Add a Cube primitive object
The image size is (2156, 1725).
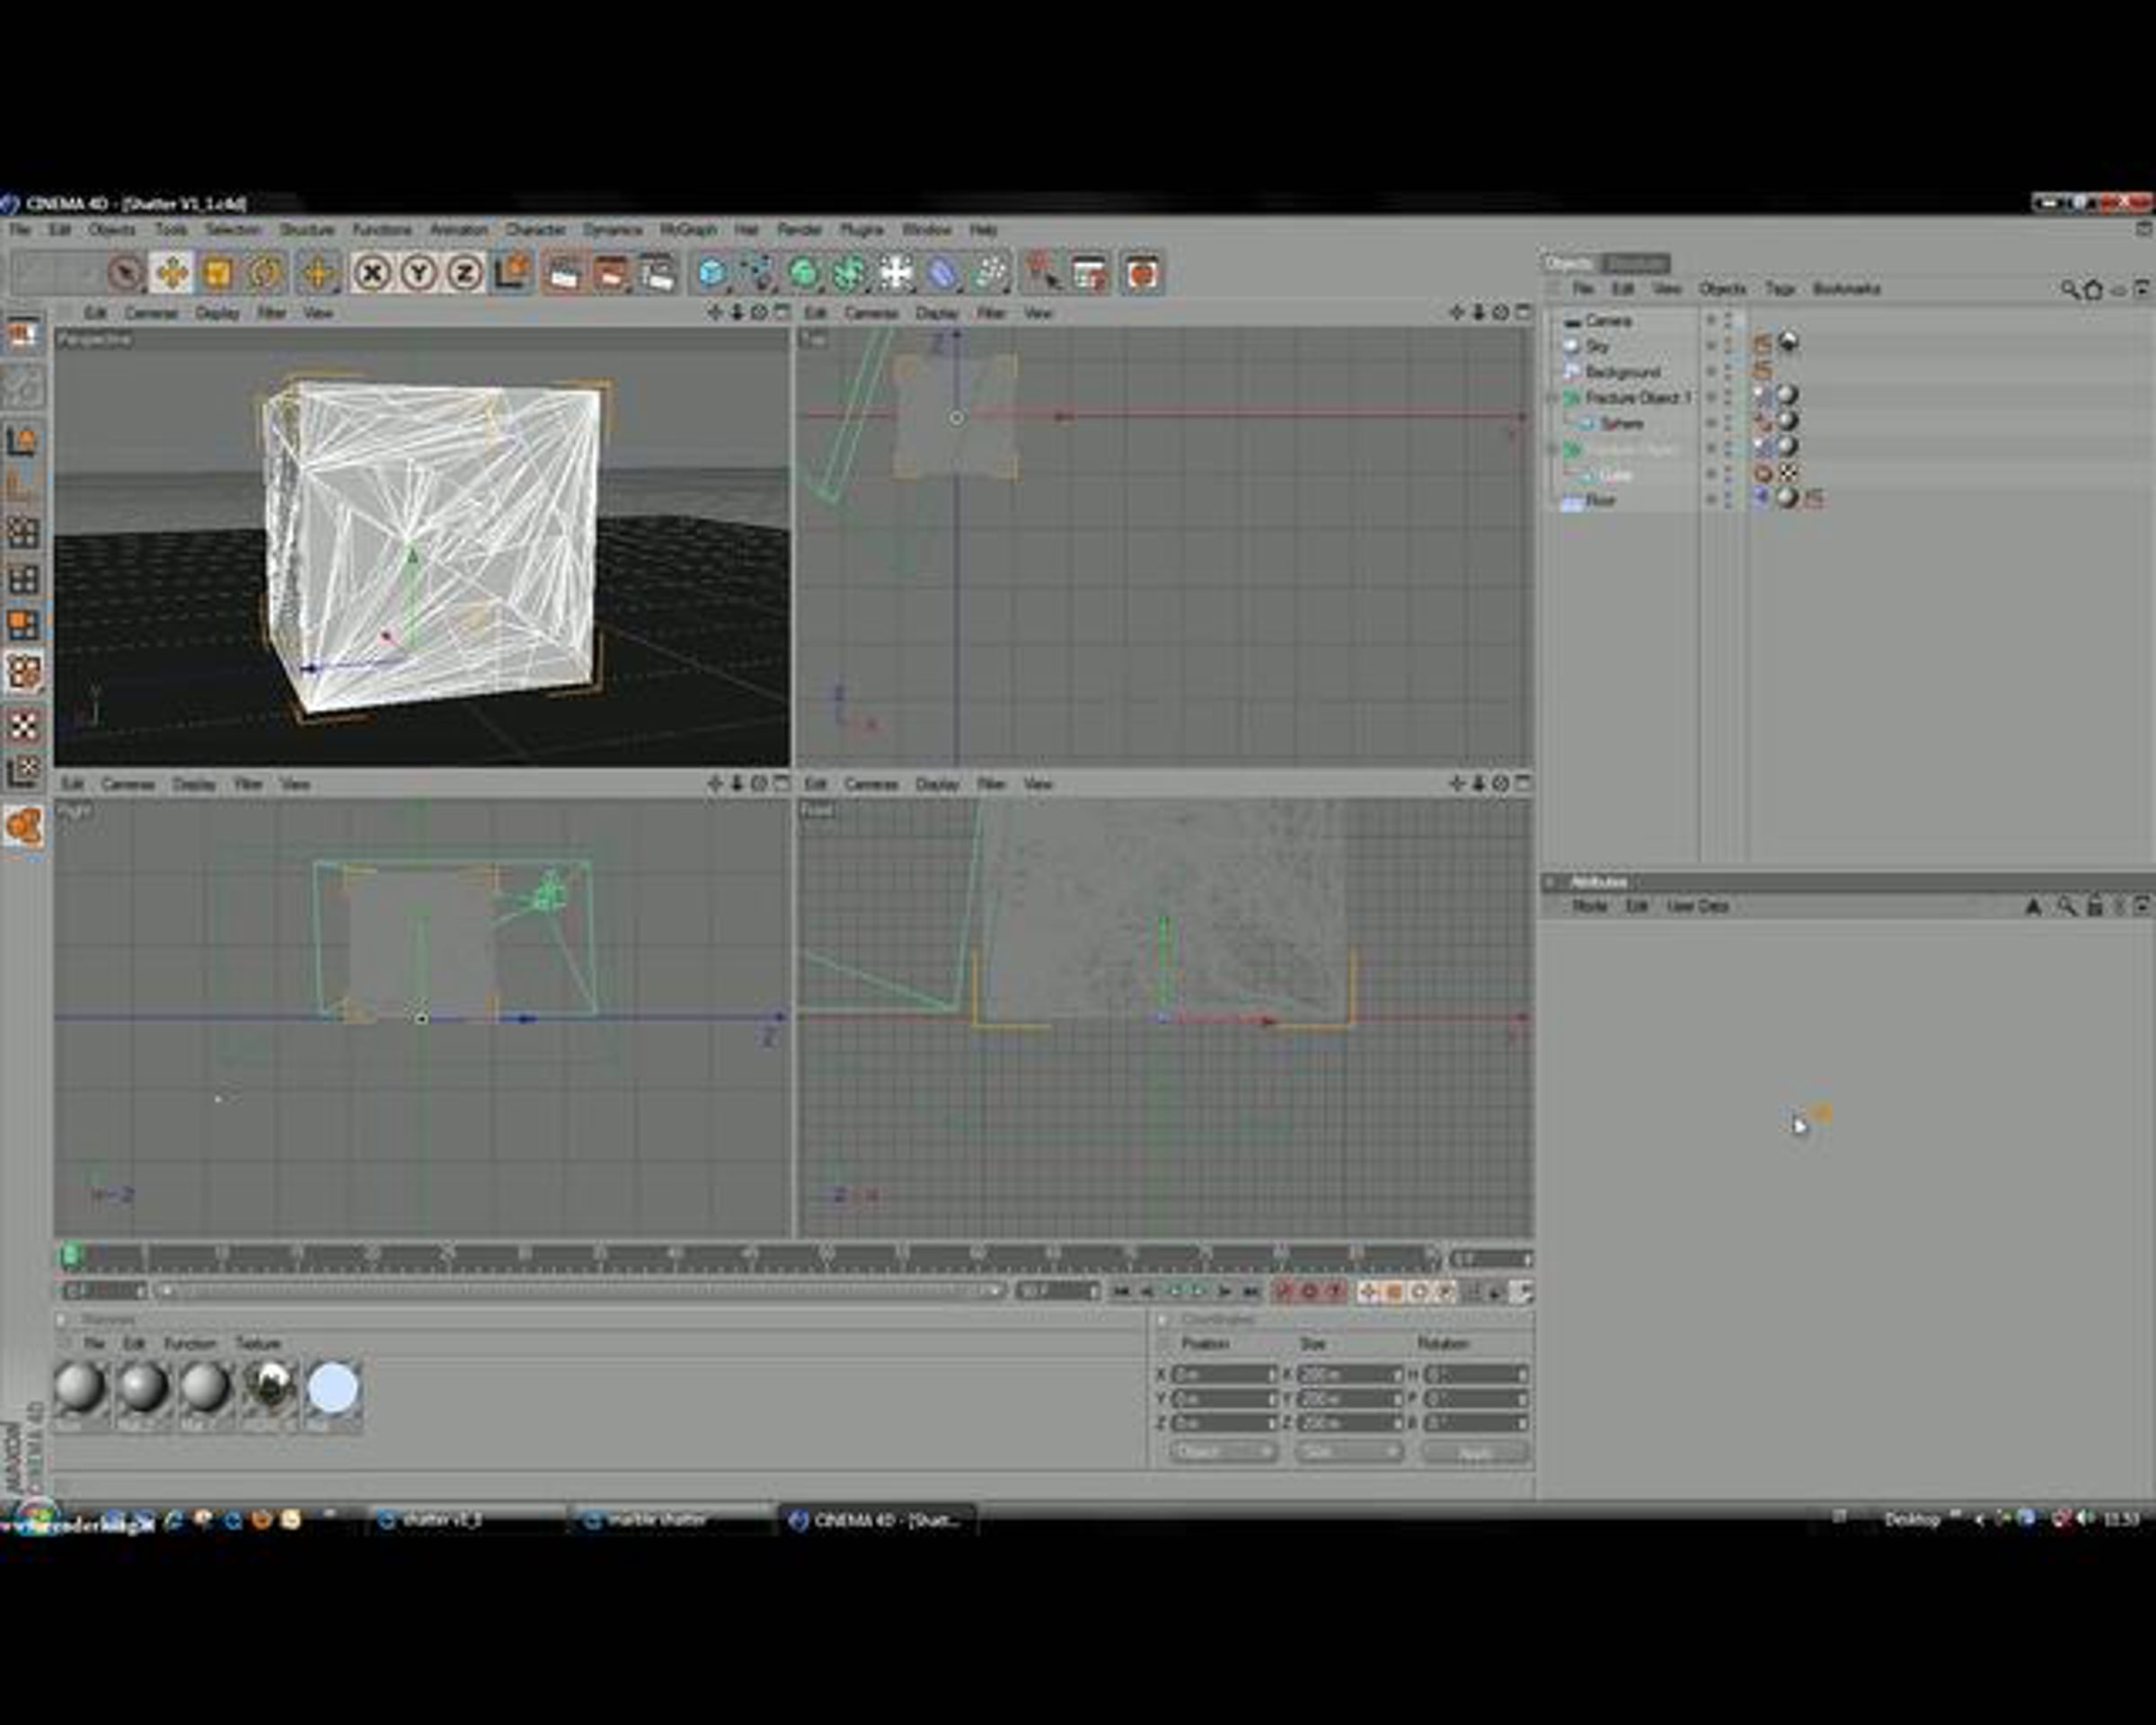pyautogui.click(x=711, y=273)
